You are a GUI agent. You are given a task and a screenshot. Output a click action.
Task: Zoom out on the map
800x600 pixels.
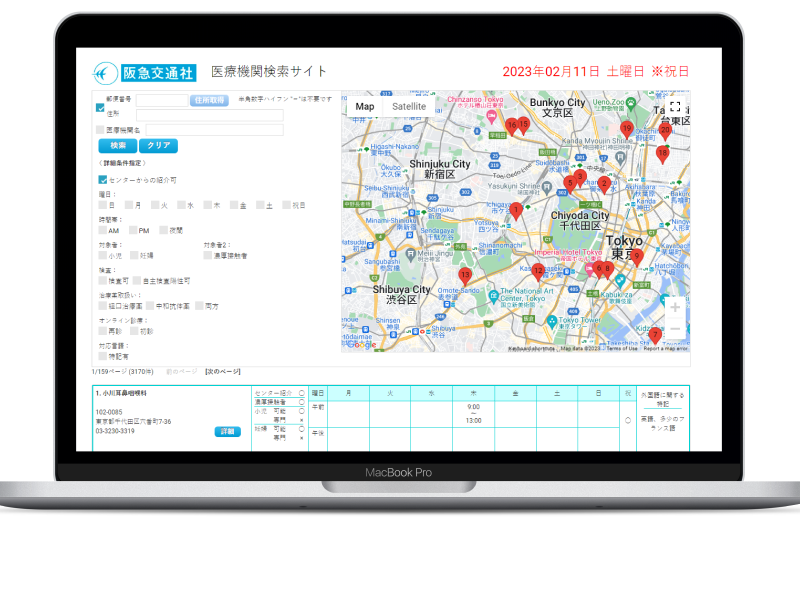click(x=675, y=329)
